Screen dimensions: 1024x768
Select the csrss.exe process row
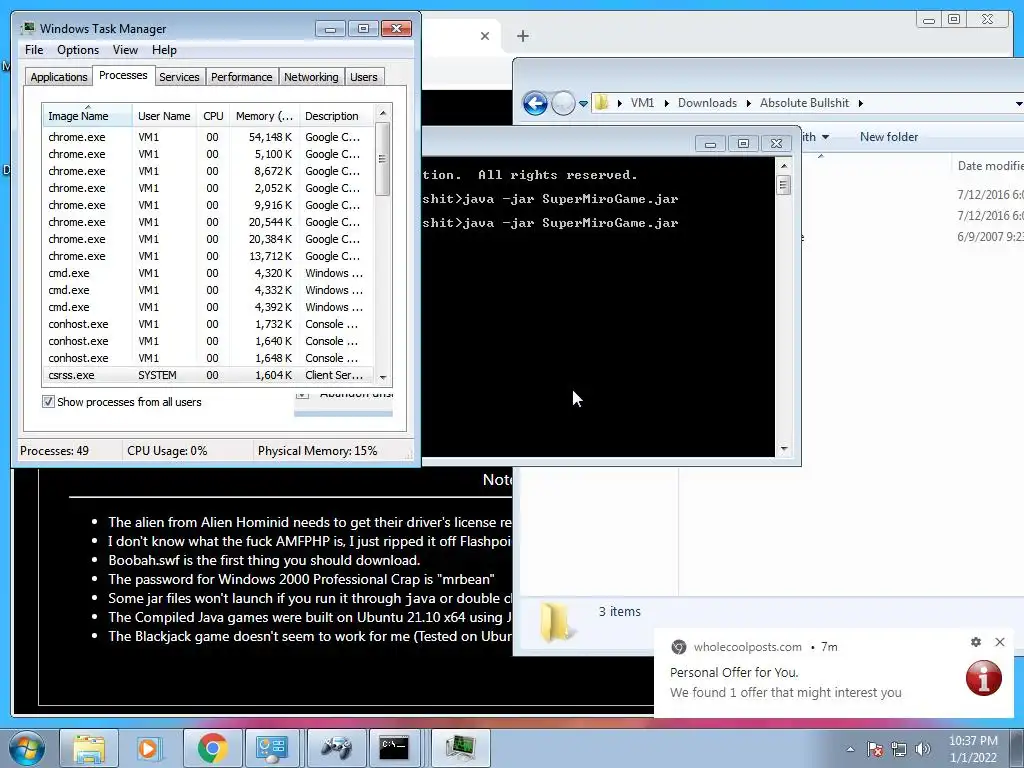click(208, 375)
